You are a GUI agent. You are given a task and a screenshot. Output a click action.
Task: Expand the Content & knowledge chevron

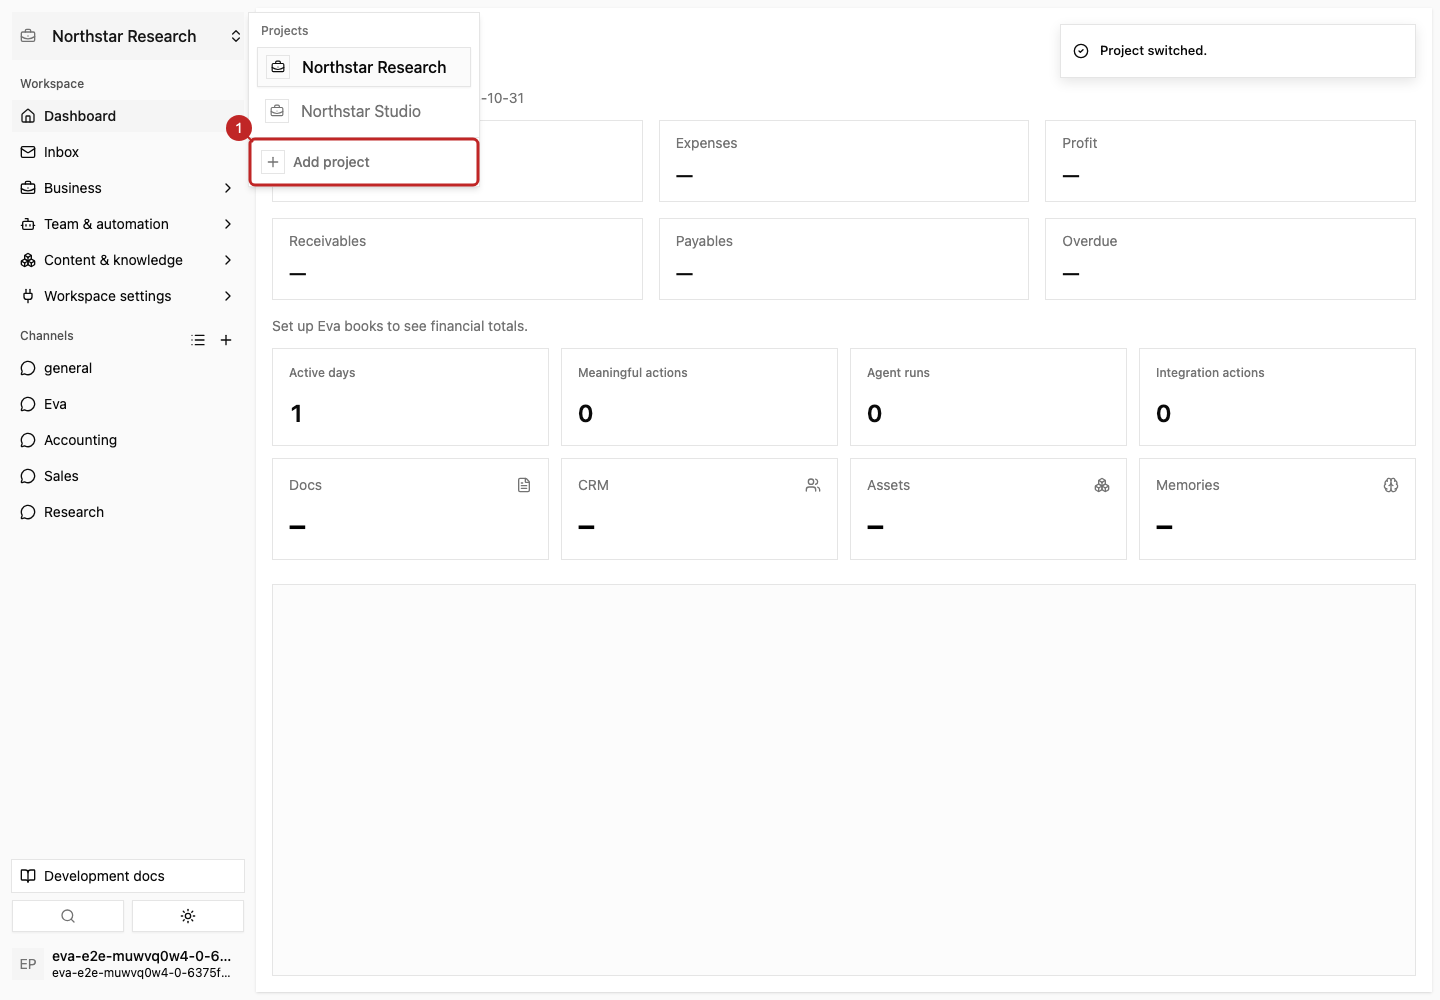[x=228, y=260]
